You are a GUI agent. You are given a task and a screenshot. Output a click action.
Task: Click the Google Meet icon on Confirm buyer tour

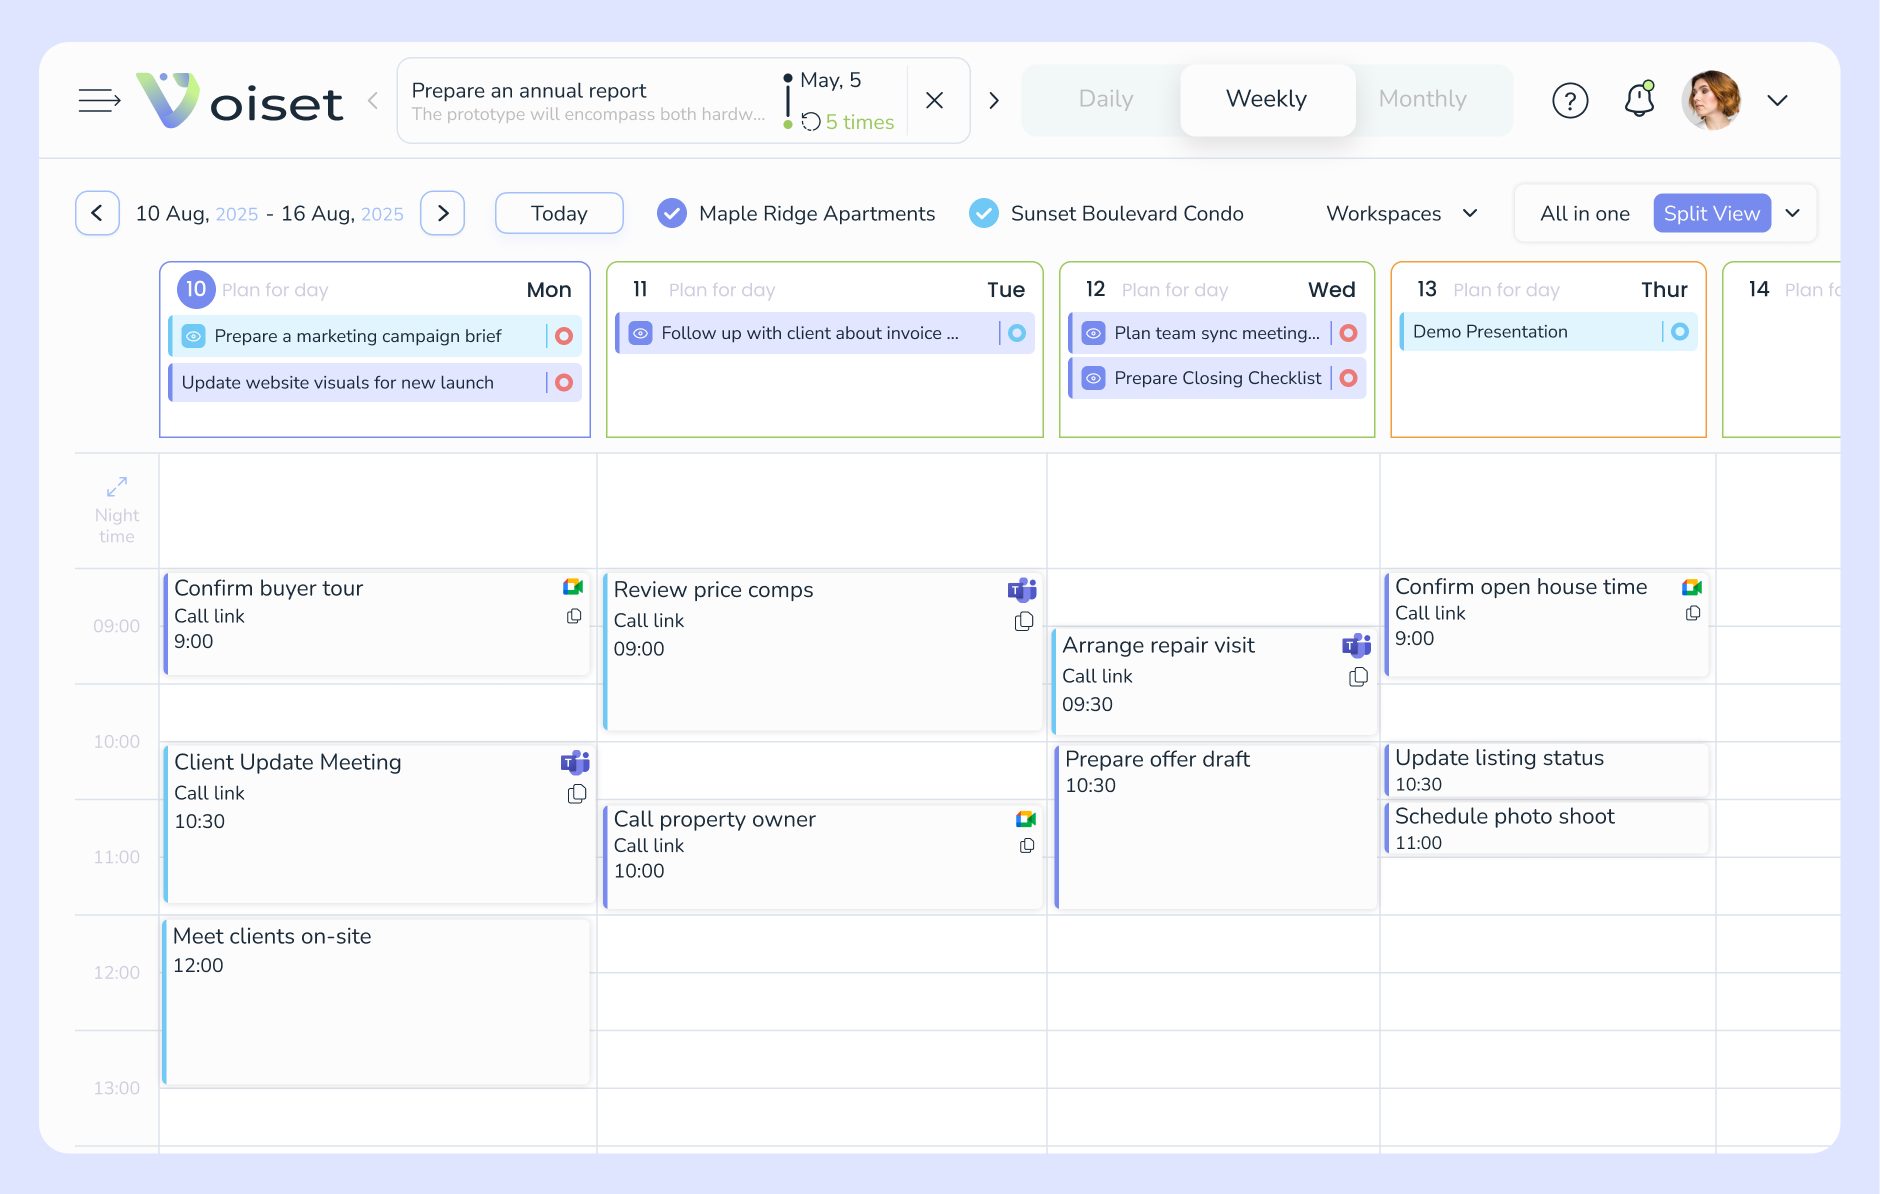(x=573, y=588)
